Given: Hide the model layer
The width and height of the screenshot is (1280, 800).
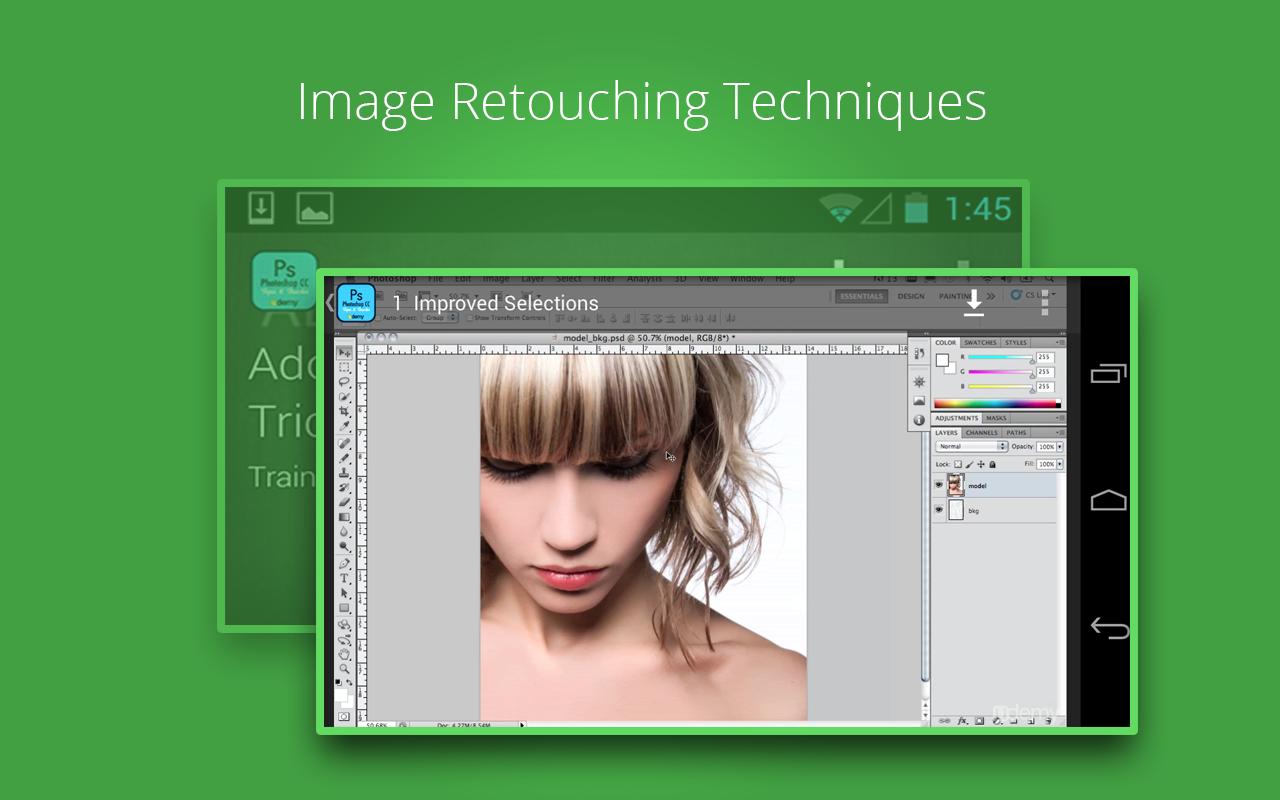Looking at the screenshot, I should click(x=938, y=484).
